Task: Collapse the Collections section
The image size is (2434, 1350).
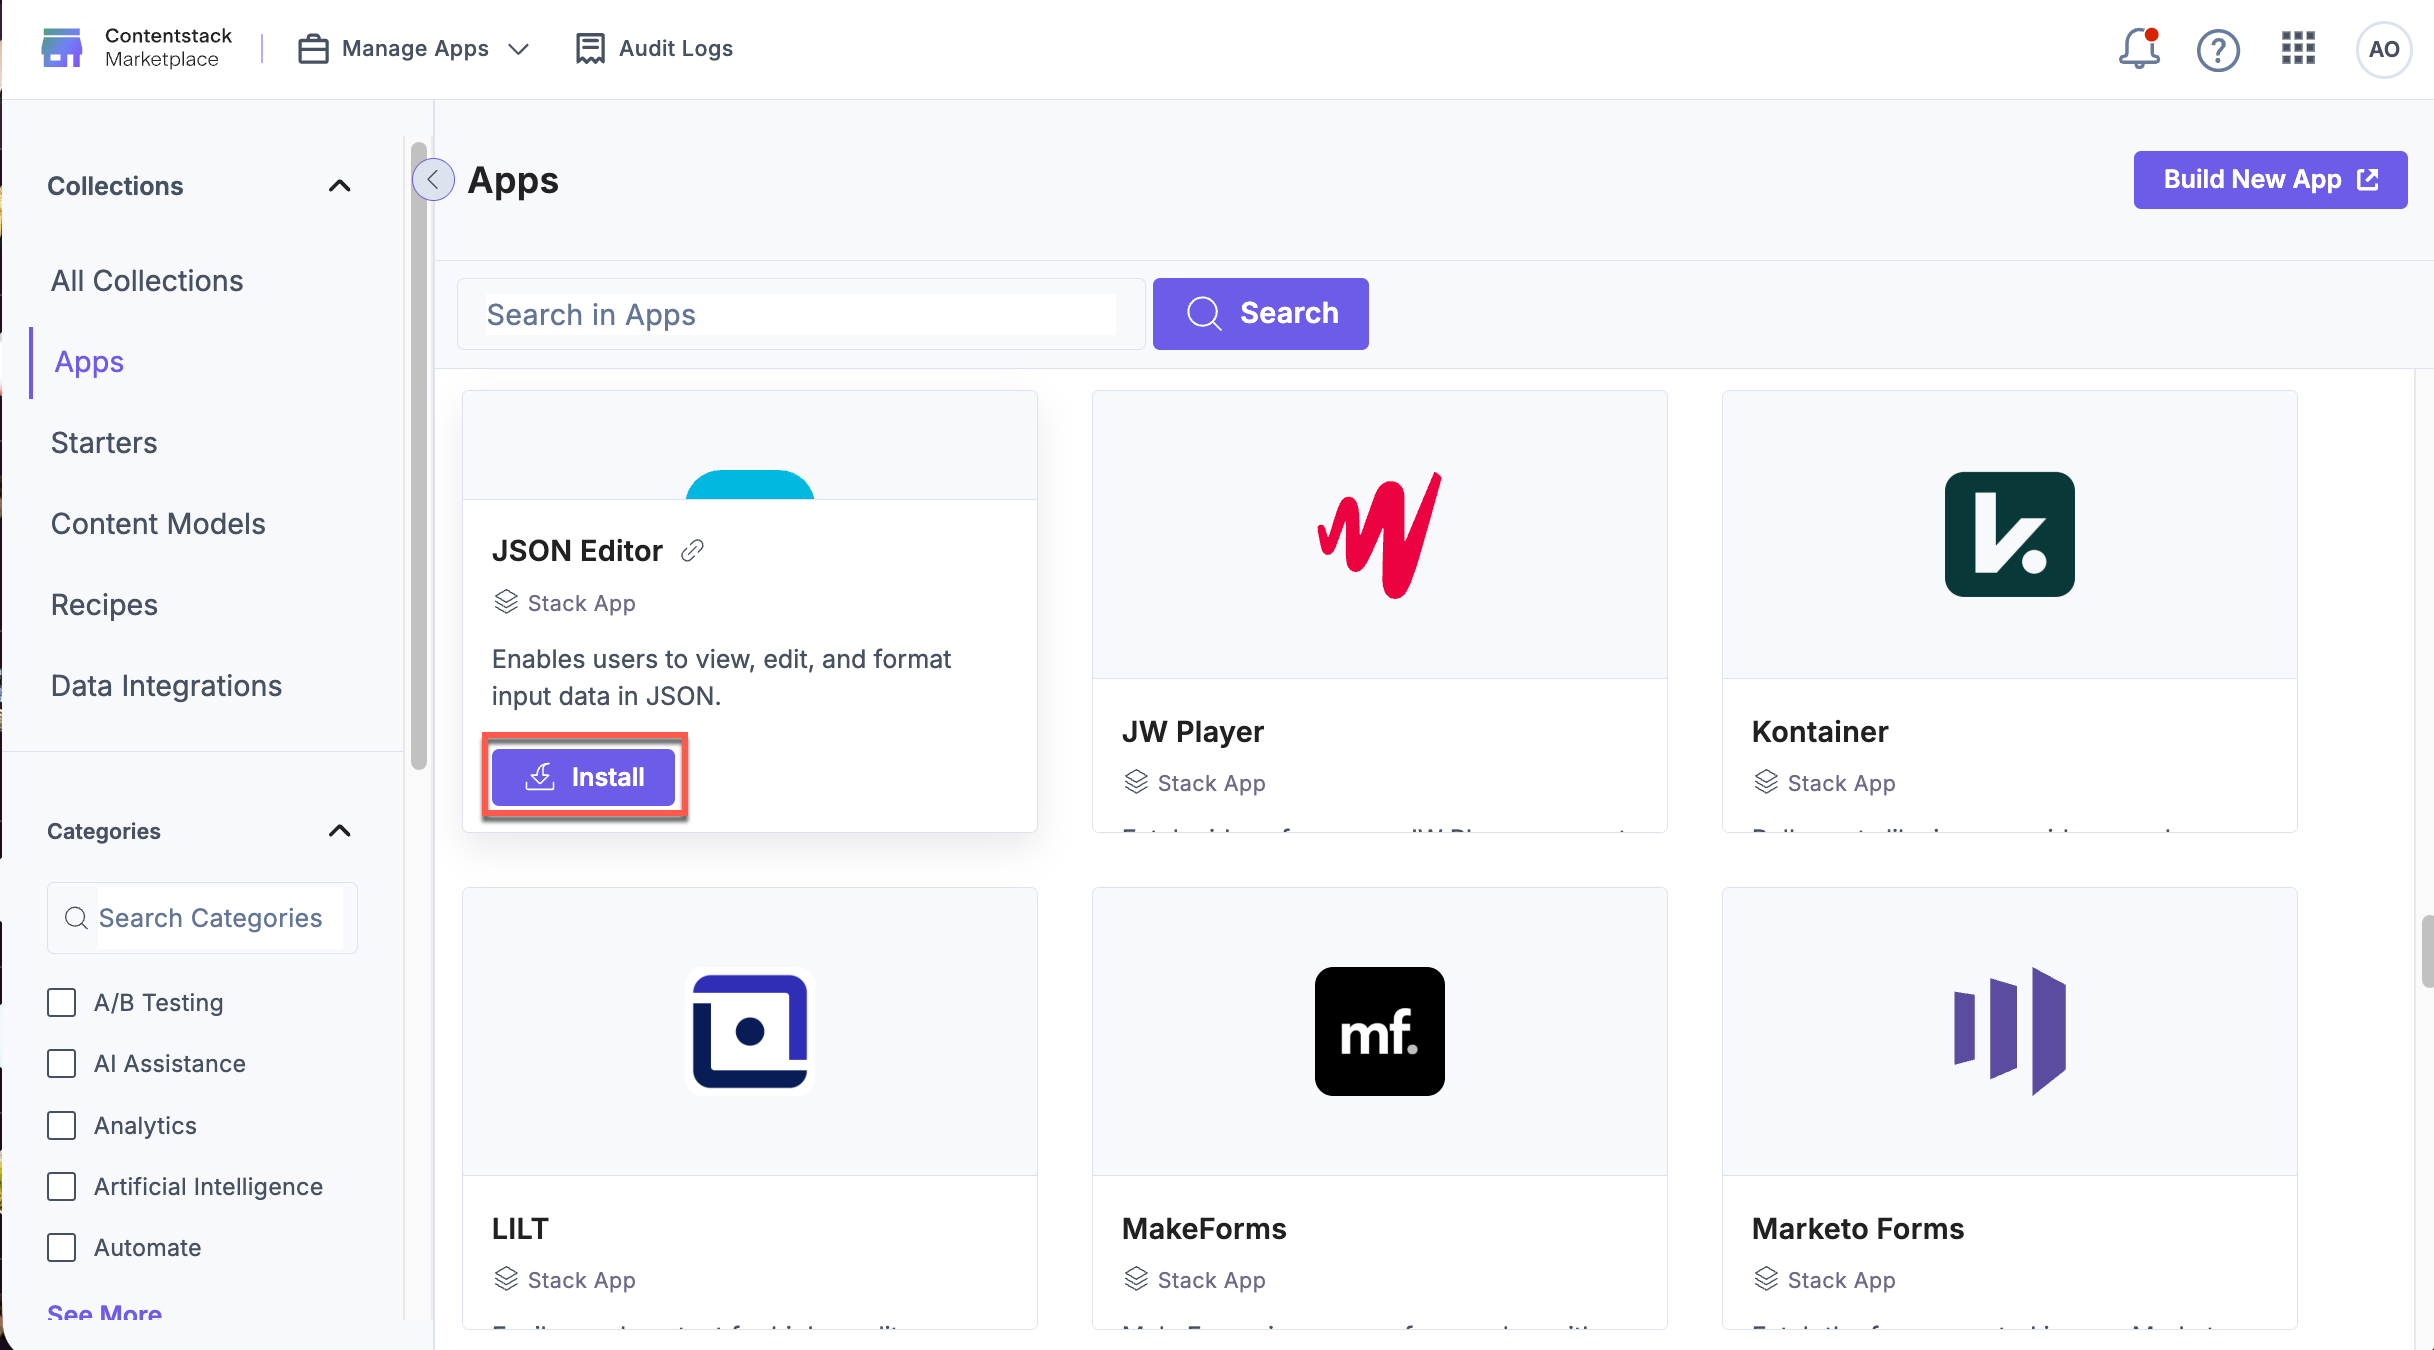Action: click(x=340, y=186)
